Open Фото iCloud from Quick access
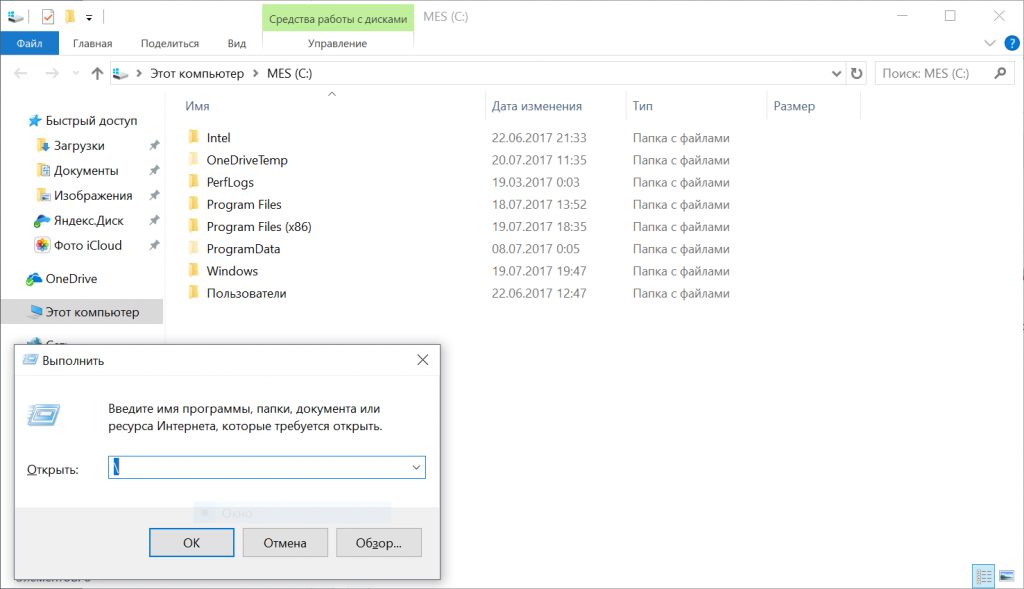The height and width of the screenshot is (589, 1024). click(43, 245)
